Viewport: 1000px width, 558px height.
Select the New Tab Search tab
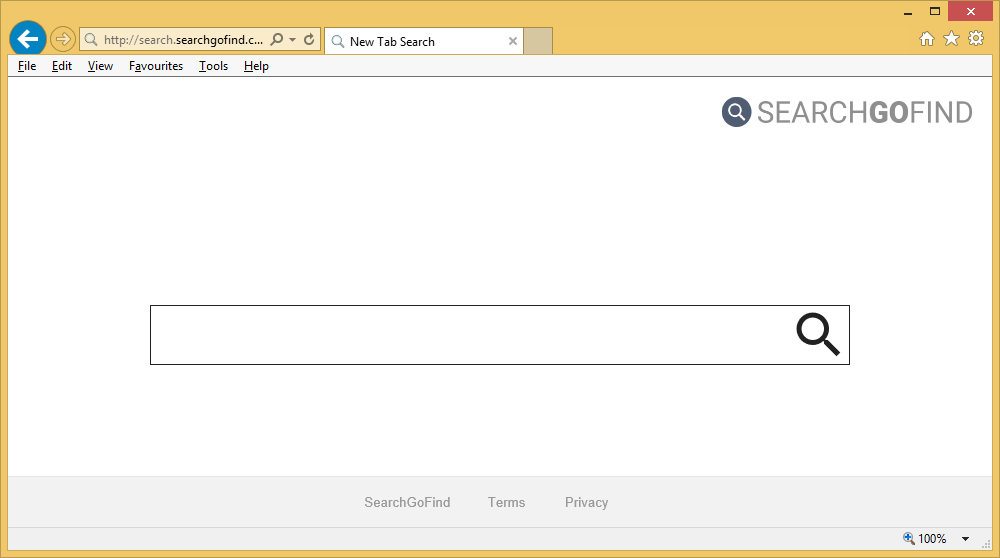pos(415,42)
